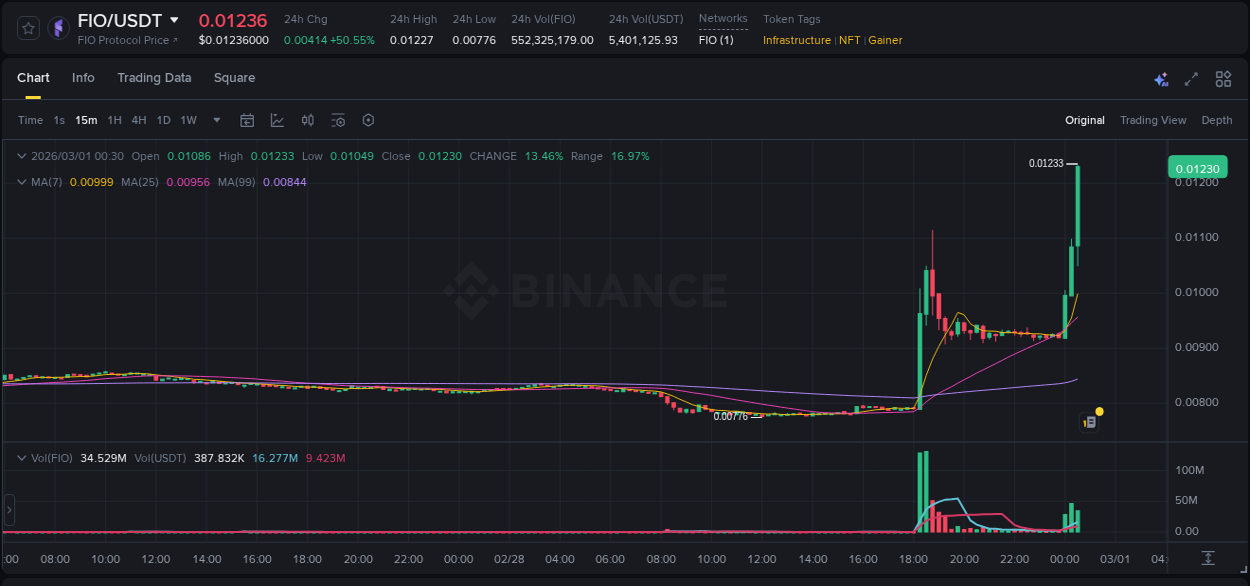Select the 1H timeframe
1250x586 pixels.
114,120
